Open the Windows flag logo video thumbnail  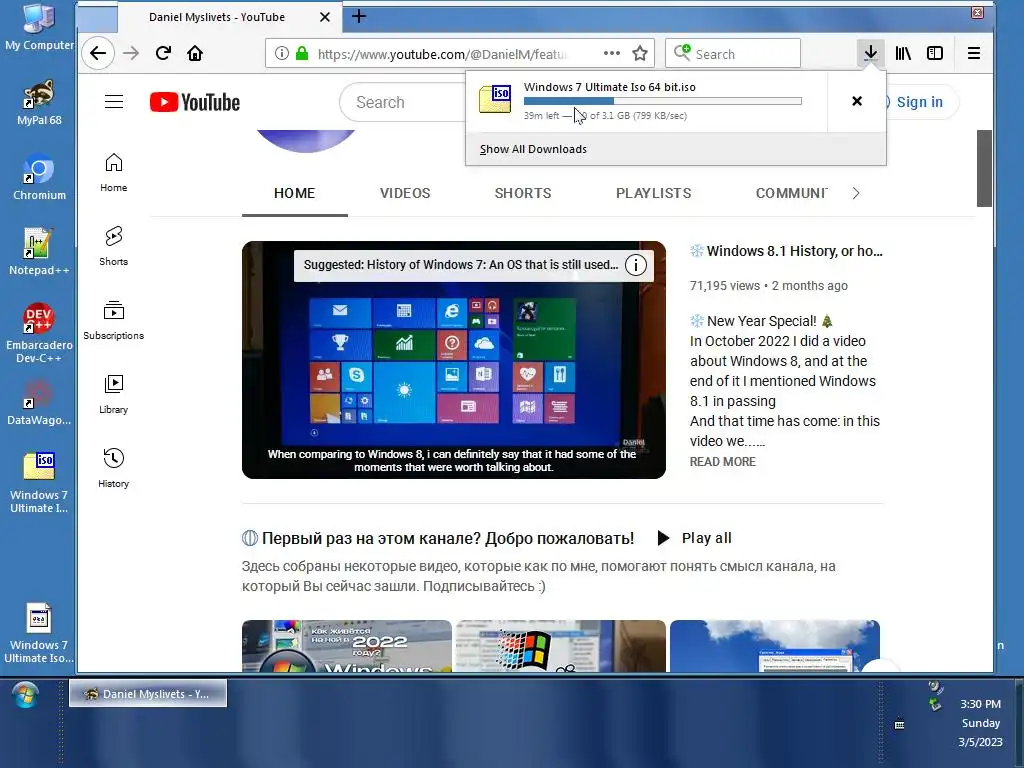pyautogui.click(x=560, y=646)
